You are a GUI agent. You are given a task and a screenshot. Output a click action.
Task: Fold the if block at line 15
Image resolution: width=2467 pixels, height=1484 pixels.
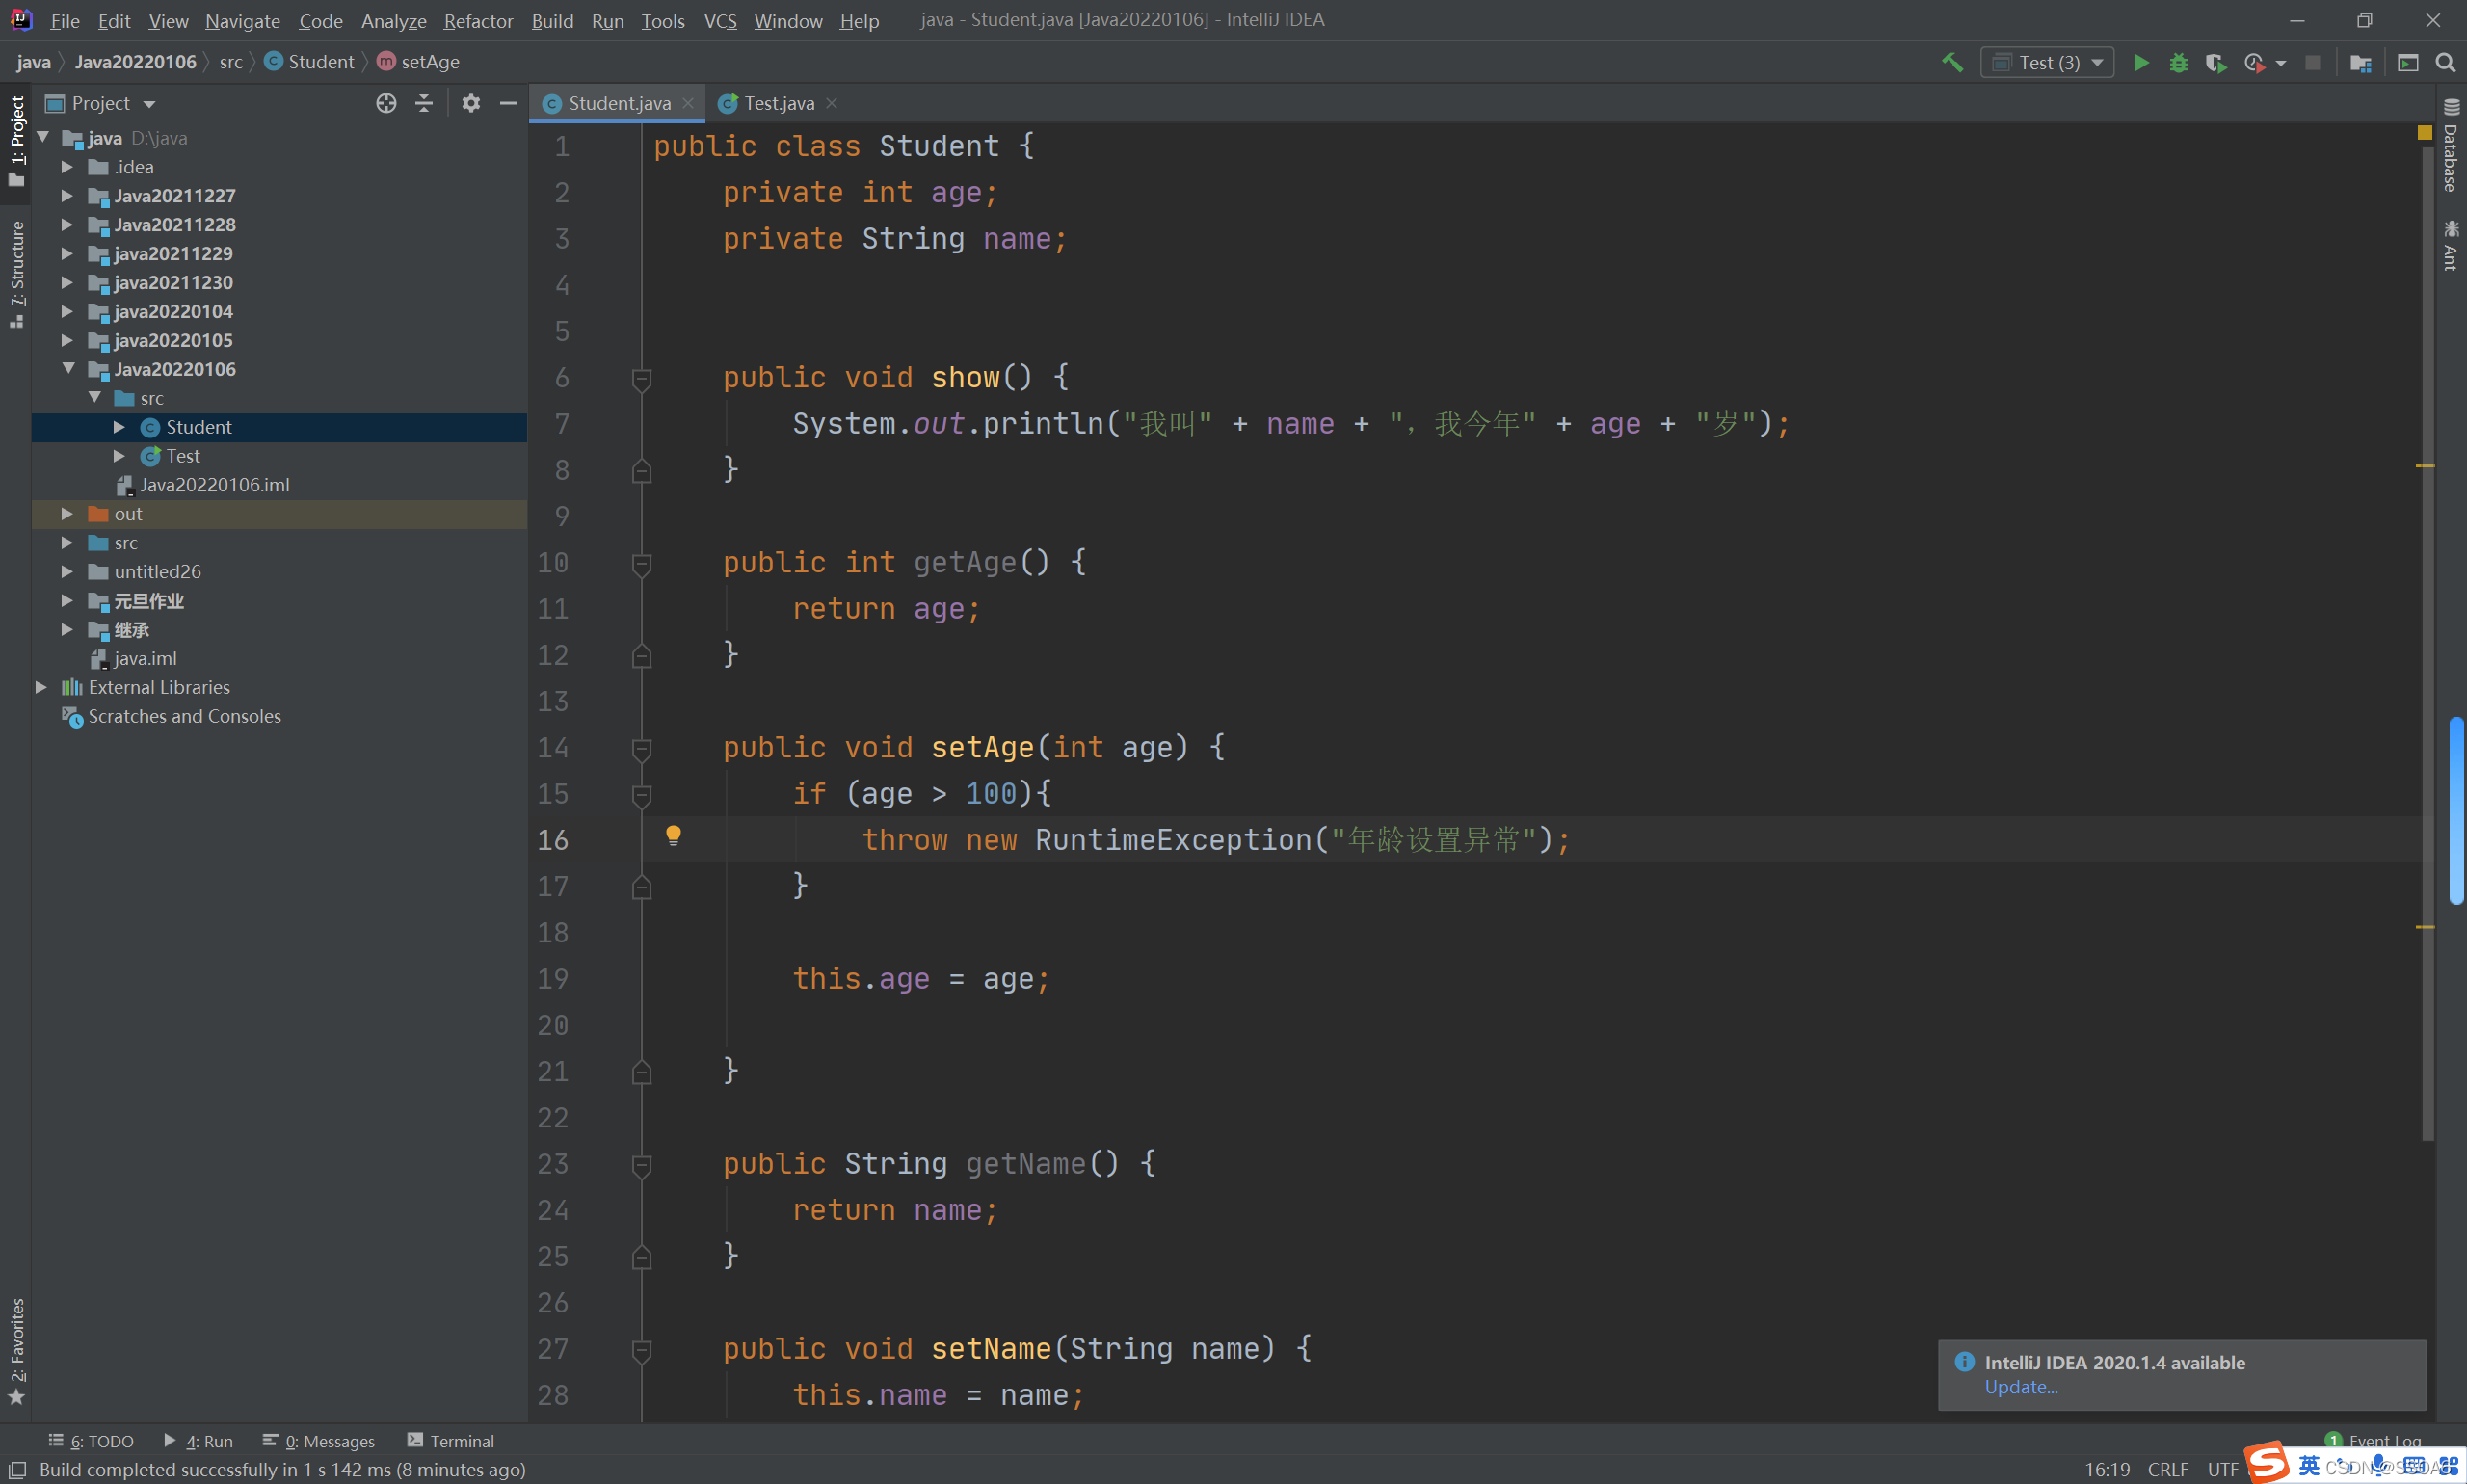click(642, 795)
